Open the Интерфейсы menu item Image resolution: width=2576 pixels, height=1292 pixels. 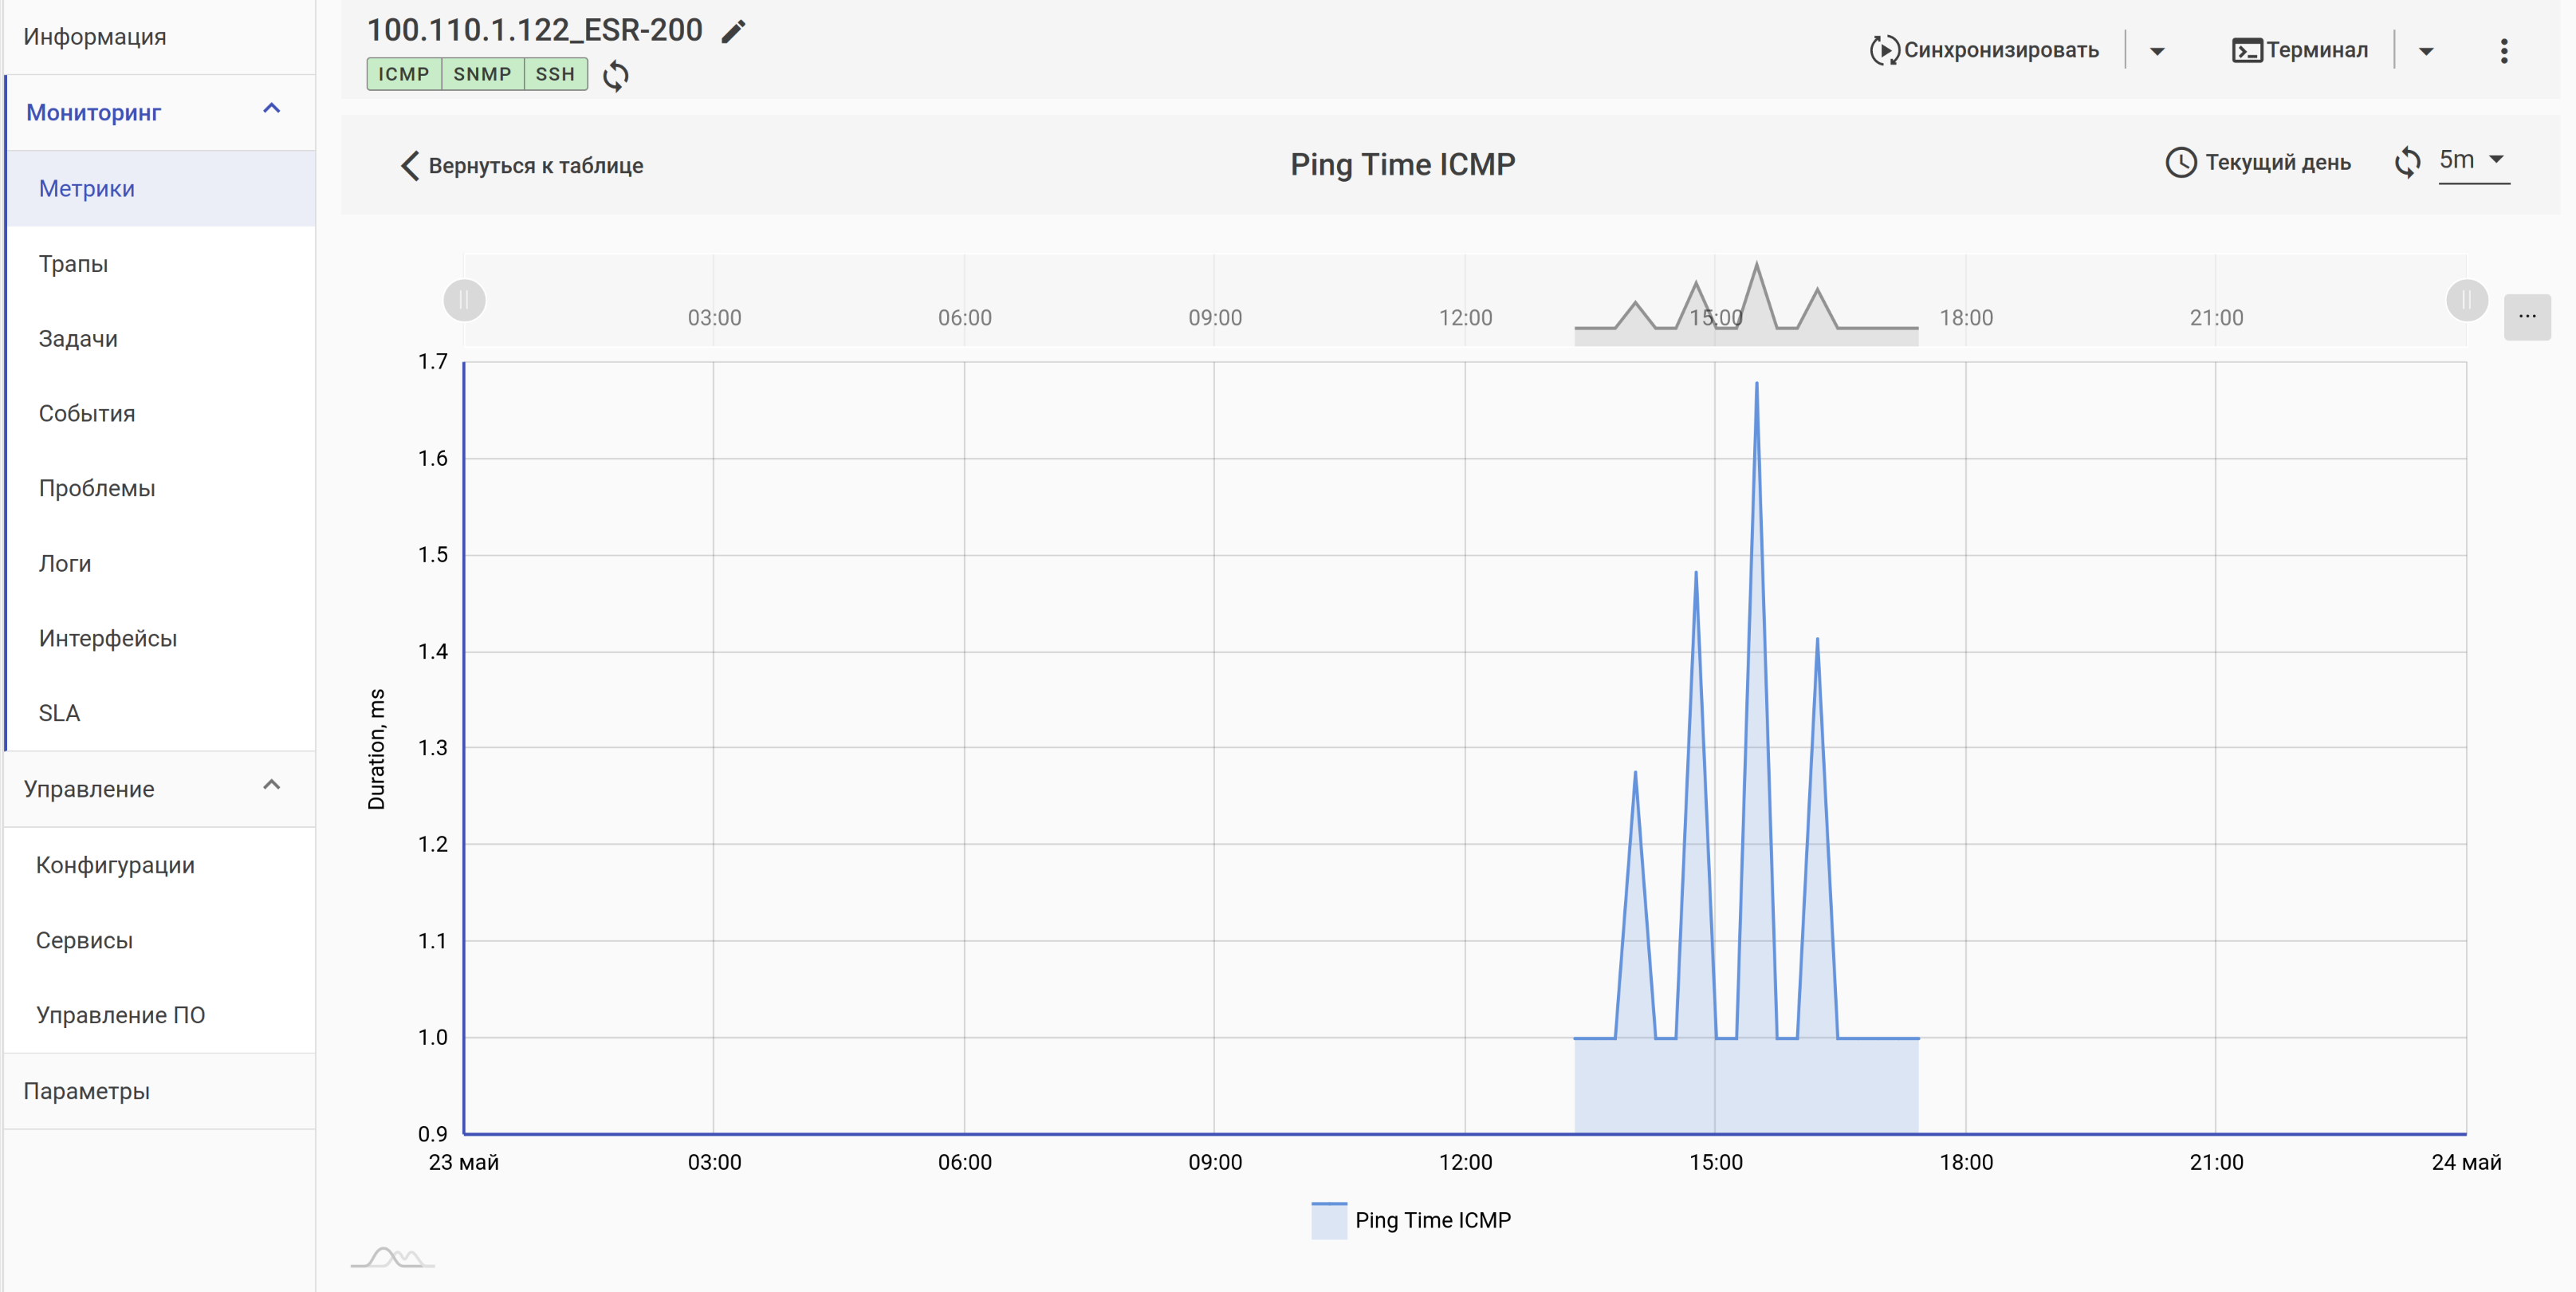tap(108, 638)
